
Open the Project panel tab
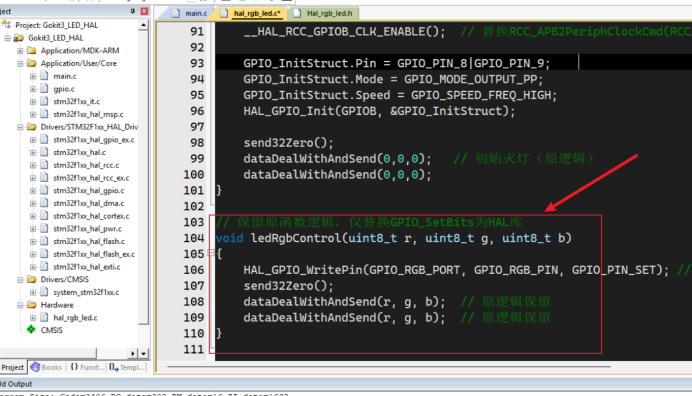tap(13, 367)
